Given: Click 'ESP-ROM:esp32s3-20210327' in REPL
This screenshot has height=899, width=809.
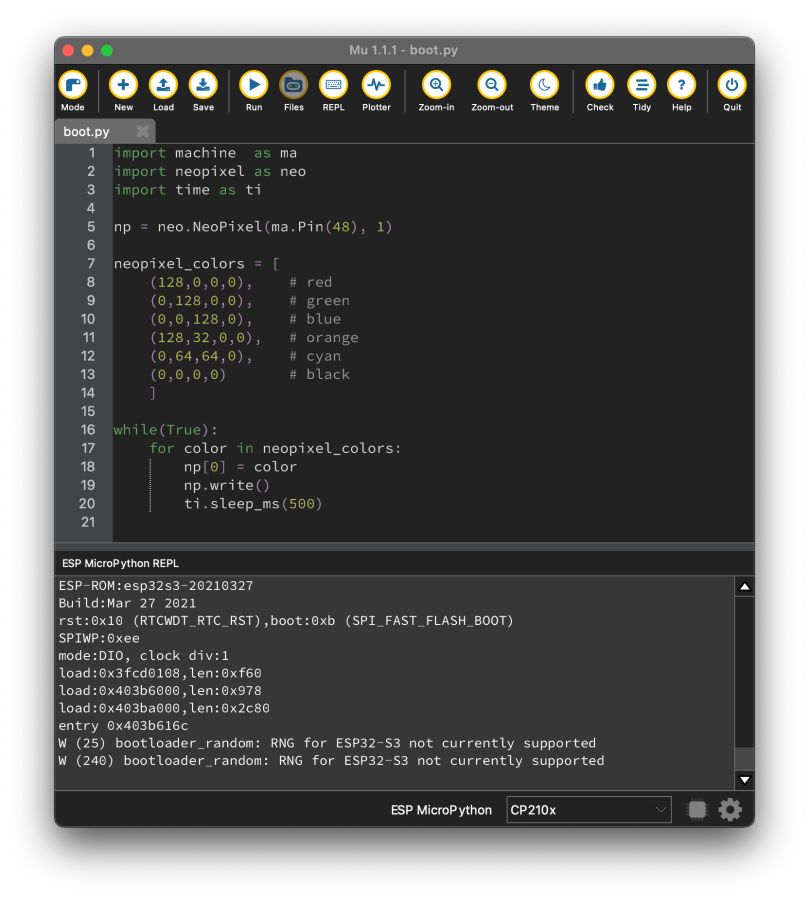Looking at the screenshot, I should pyautogui.click(x=156, y=585).
